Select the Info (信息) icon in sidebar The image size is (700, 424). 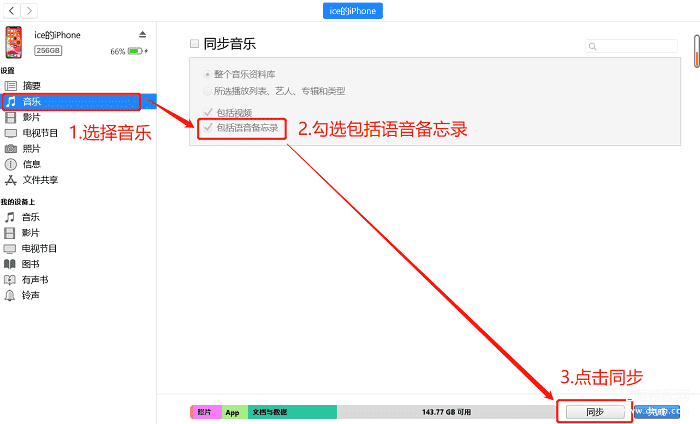11,164
